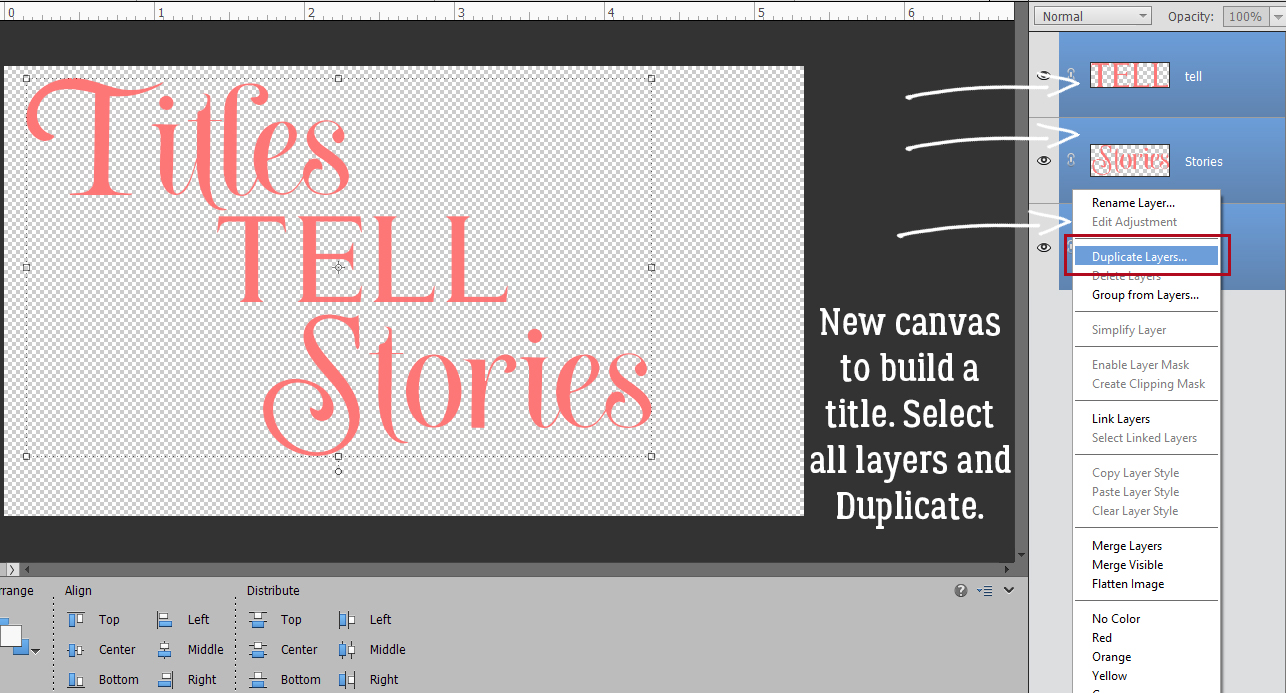Image resolution: width=1286 pixels, height=693 pixels.
Task: Align layers to Top
Action: click(93, 620)
